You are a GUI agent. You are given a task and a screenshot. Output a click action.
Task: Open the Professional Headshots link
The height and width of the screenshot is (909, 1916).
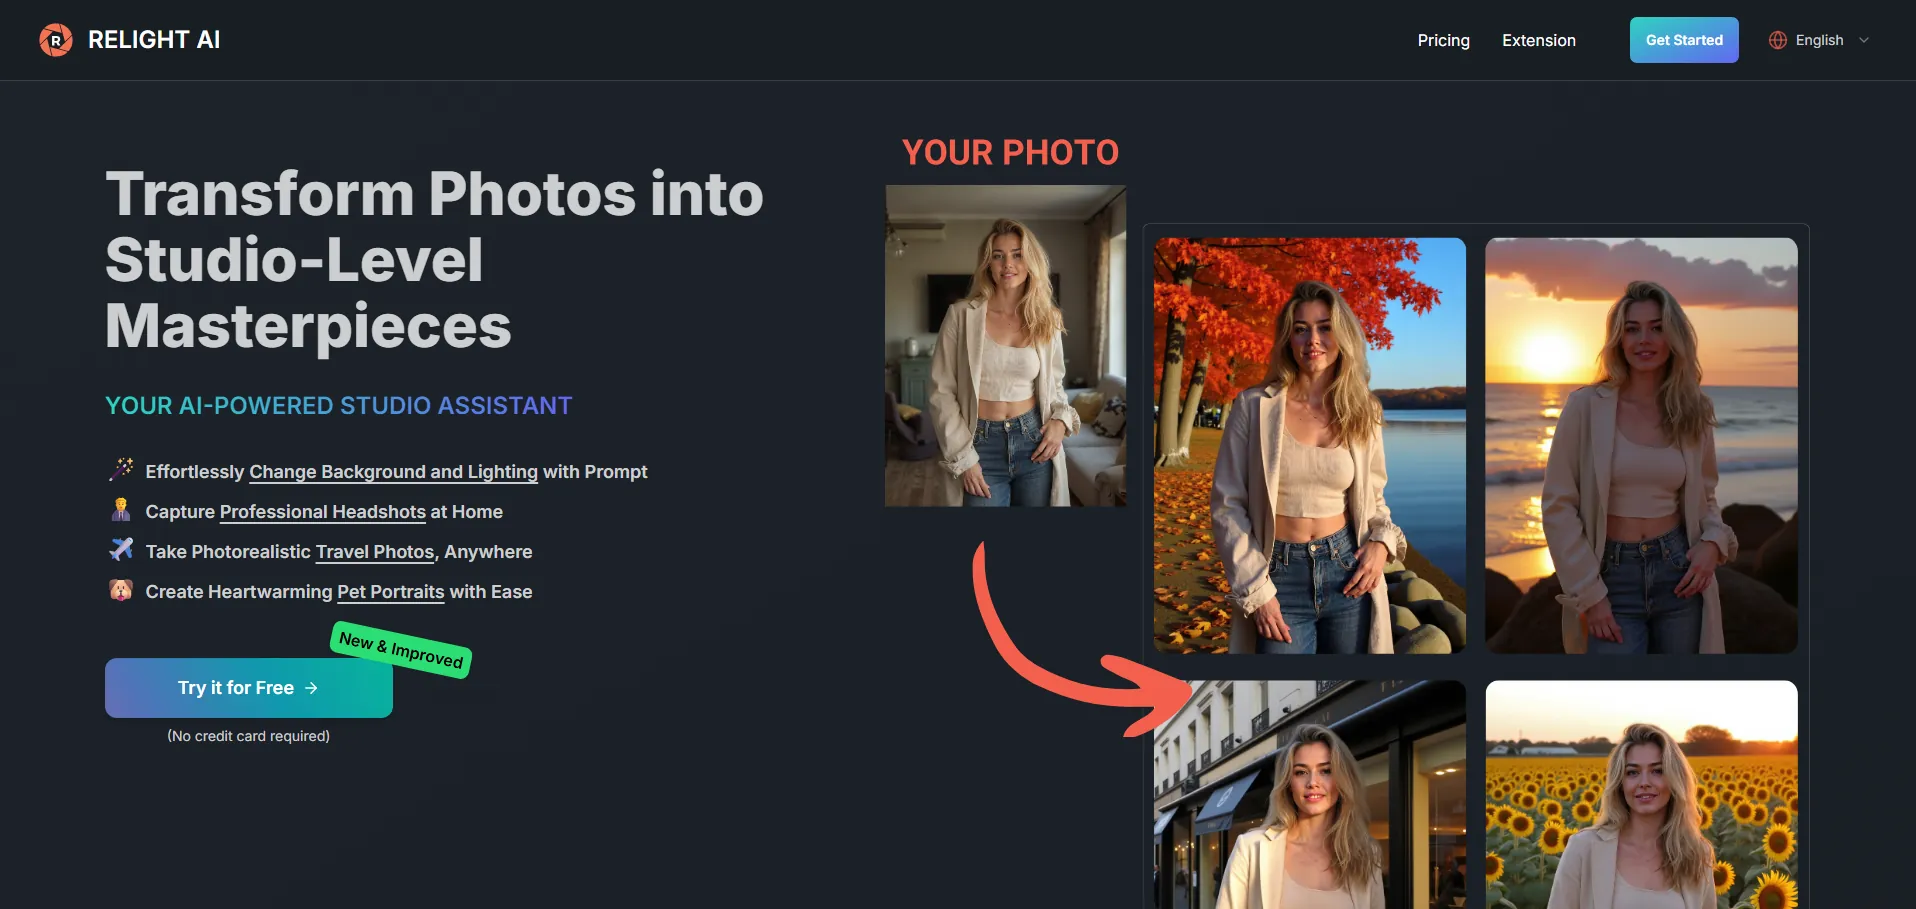[322, 512]
